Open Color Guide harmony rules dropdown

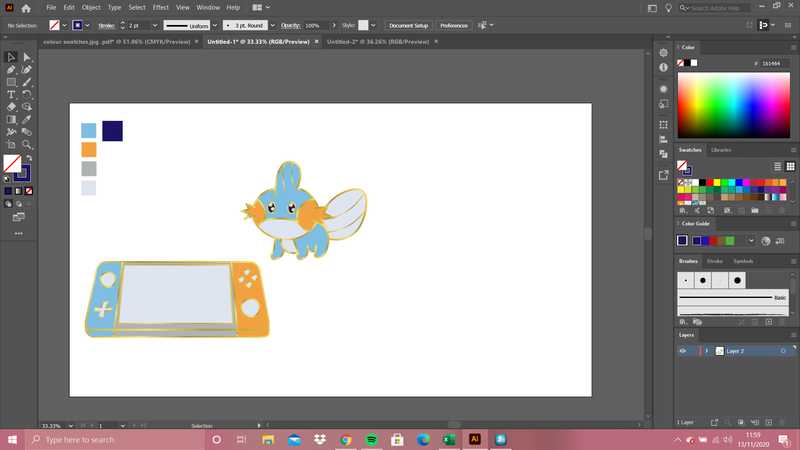click(751, 241)
